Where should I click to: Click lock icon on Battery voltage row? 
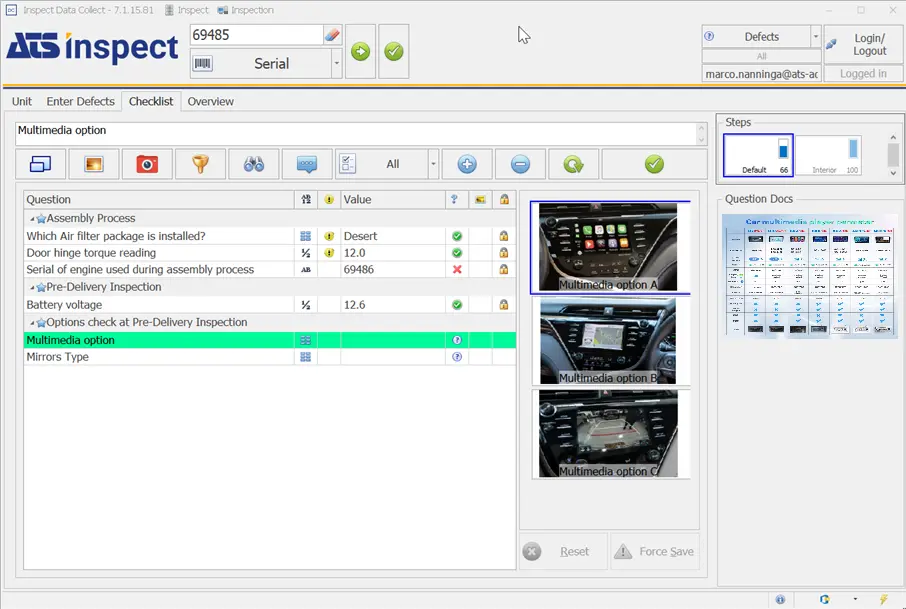[504, 304]
